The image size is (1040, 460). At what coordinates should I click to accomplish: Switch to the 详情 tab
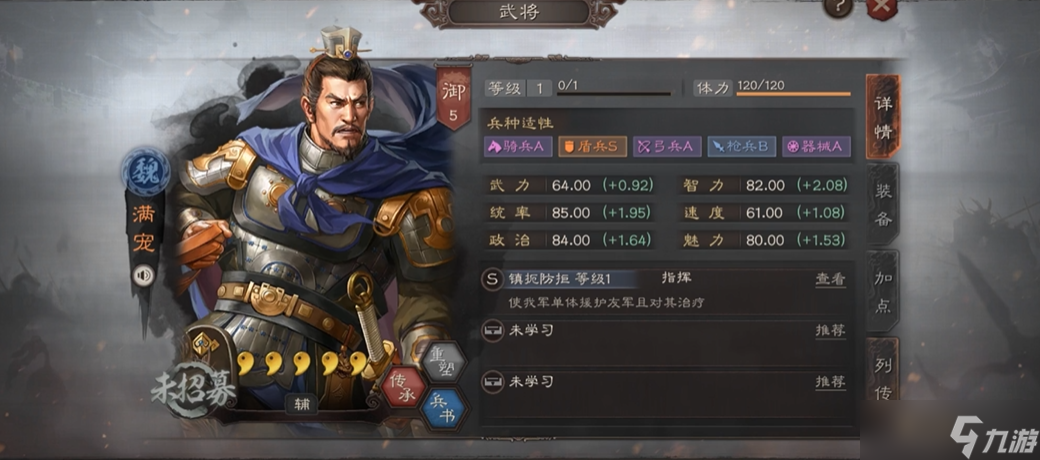click(x=883, y=117)
